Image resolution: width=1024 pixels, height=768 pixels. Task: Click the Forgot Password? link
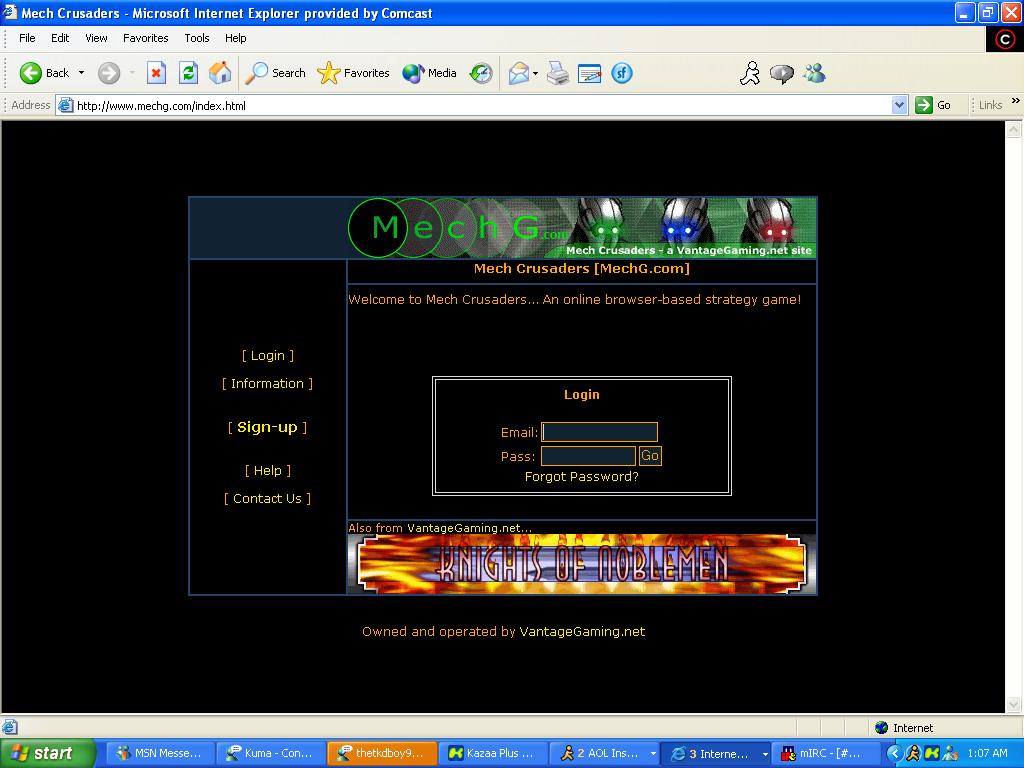point(582,477)
